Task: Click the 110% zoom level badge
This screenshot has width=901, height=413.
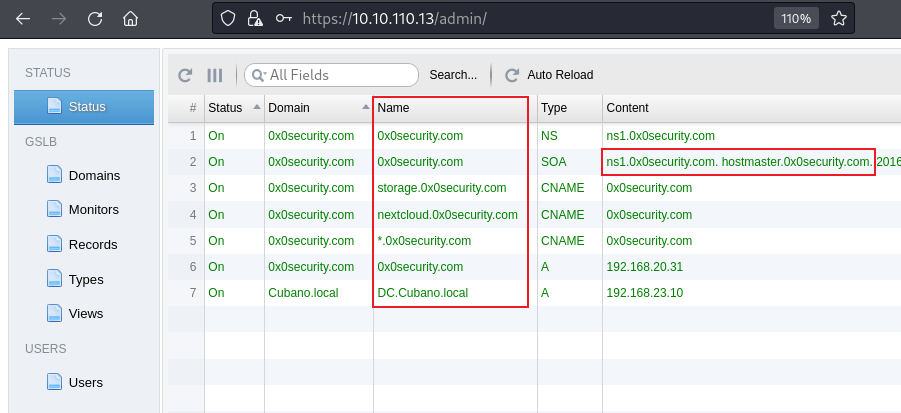Action: (x=797, y=18)
